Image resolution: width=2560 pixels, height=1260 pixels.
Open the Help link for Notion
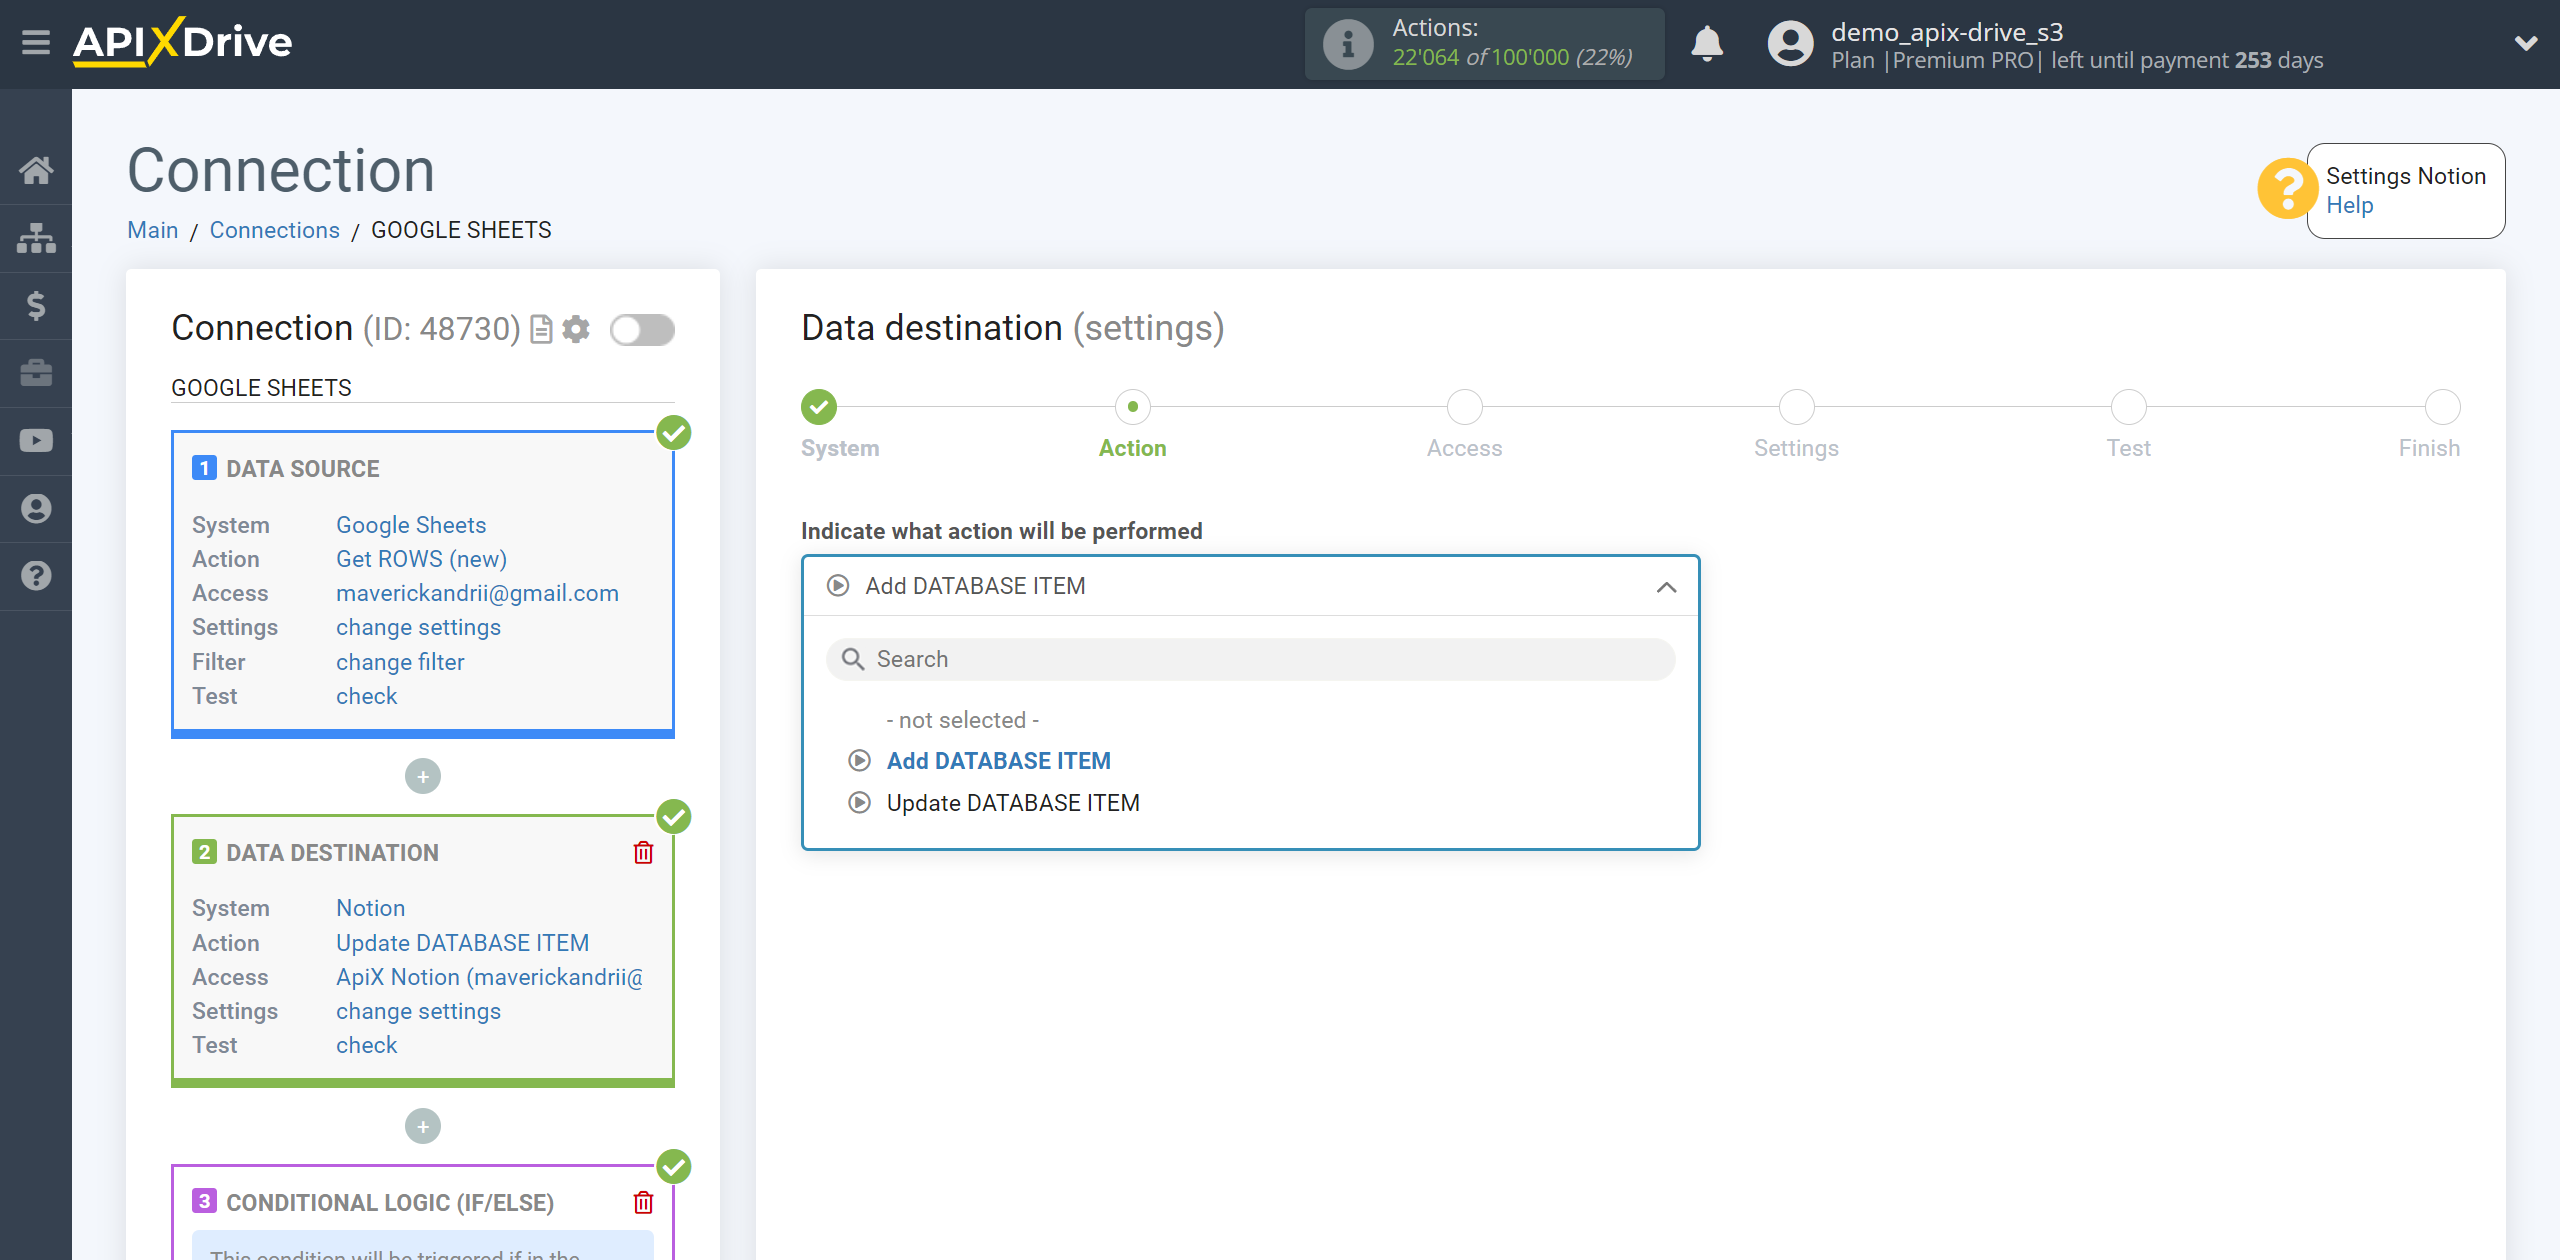(2349, 205)
